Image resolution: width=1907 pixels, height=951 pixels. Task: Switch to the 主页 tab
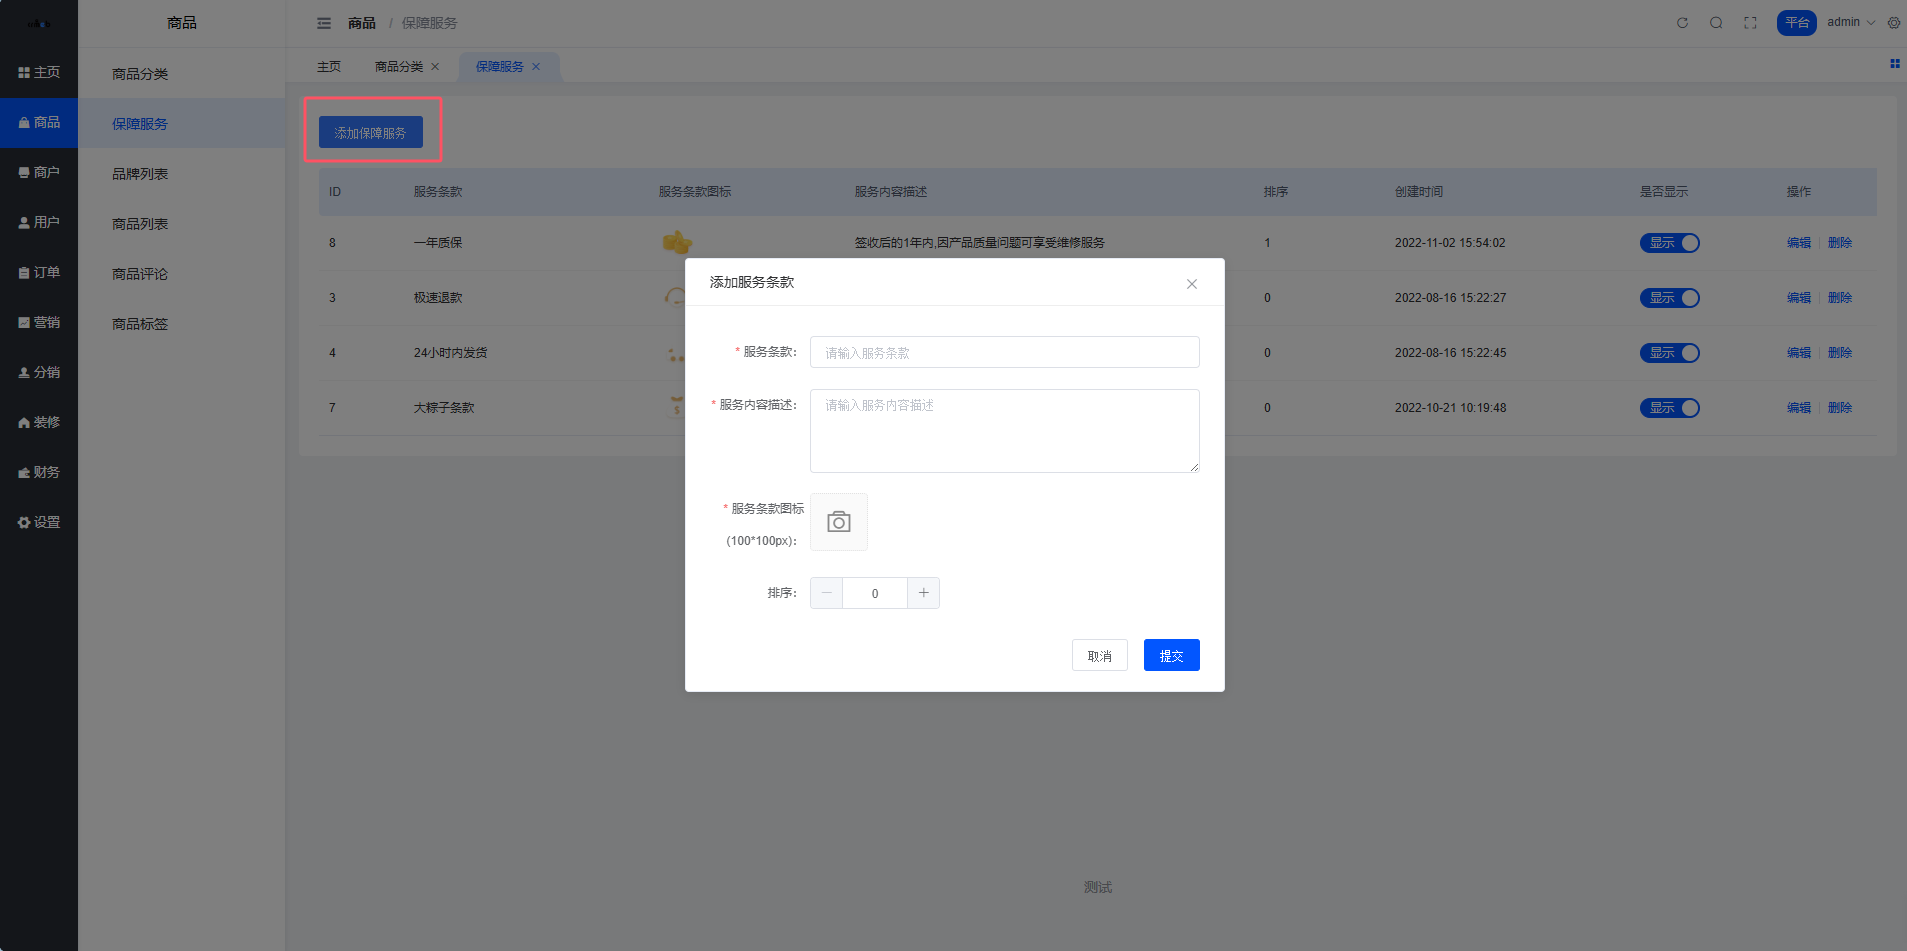(x=329, y=67)
